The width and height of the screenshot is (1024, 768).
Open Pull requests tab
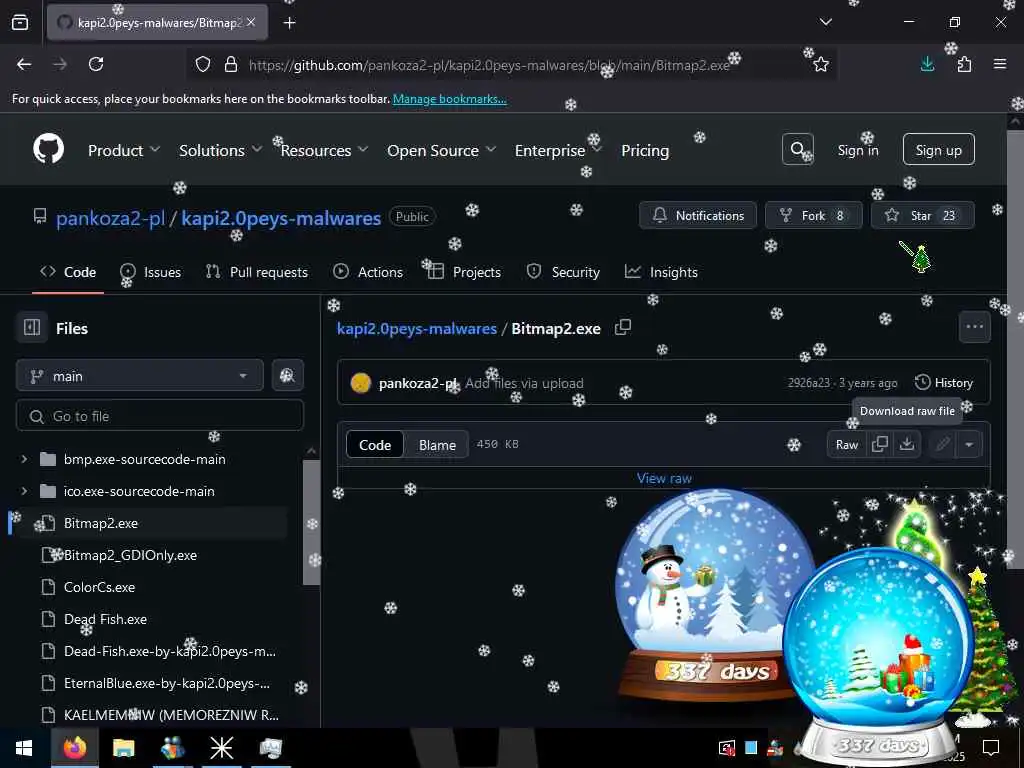click(257, 272)
